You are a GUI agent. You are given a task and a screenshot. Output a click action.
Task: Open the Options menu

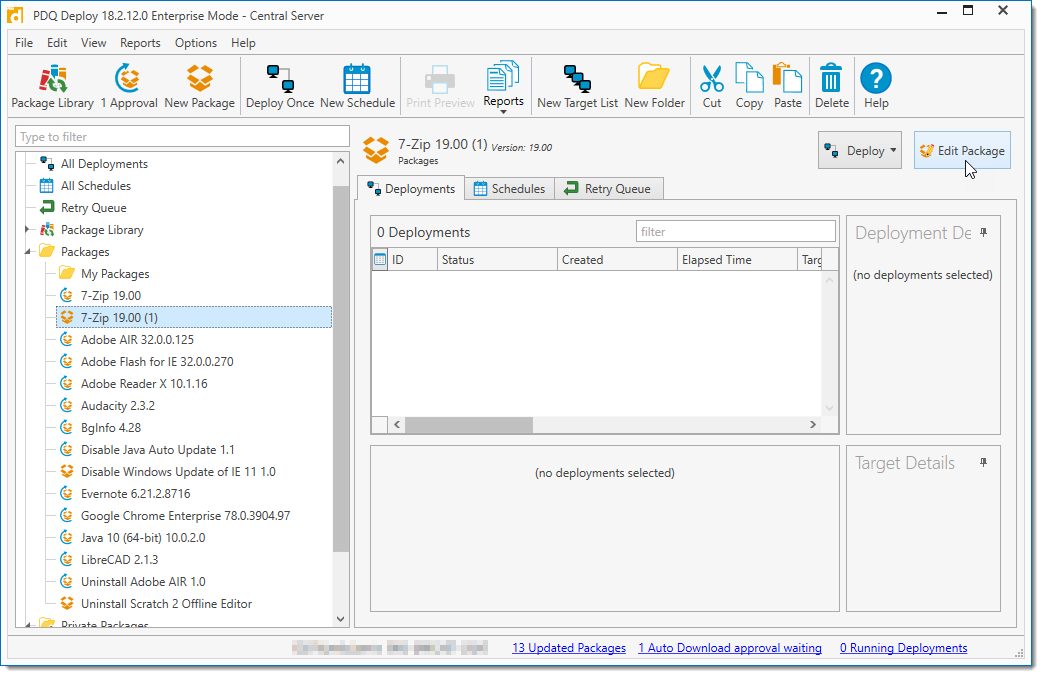pyautogui.click(x=196, y=43)
